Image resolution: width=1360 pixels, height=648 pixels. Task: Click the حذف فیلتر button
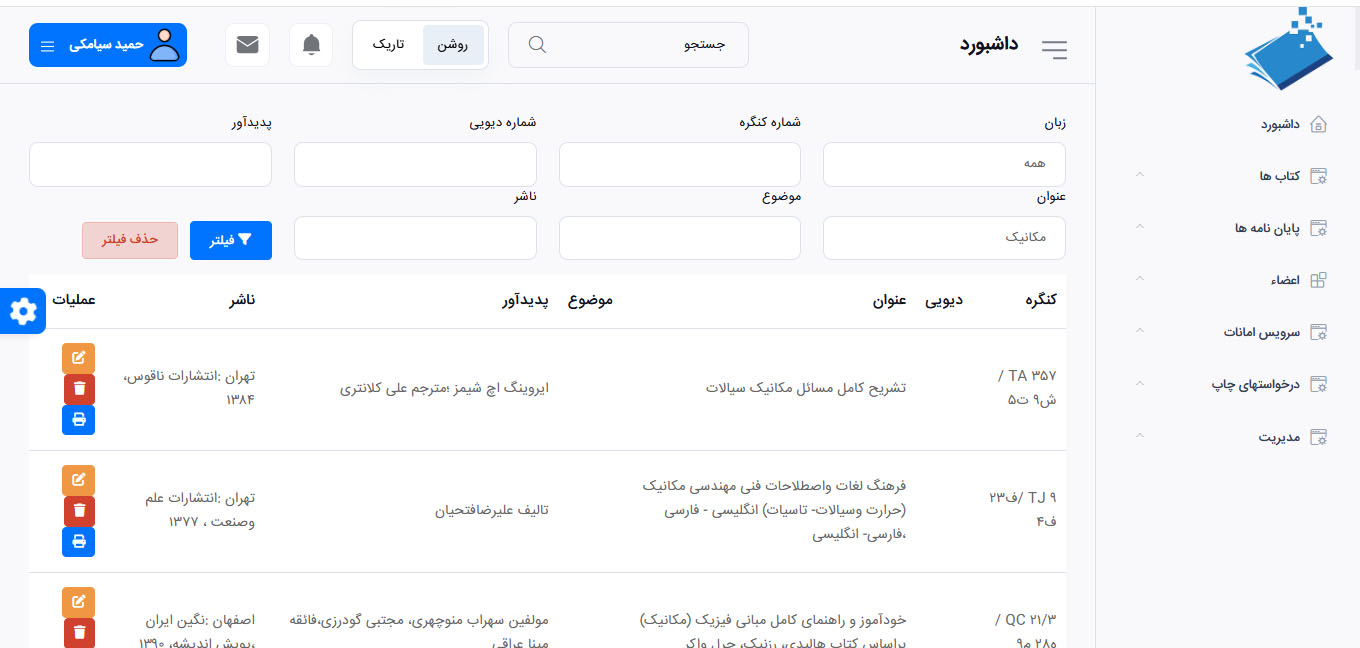click(x=130, y=241)
